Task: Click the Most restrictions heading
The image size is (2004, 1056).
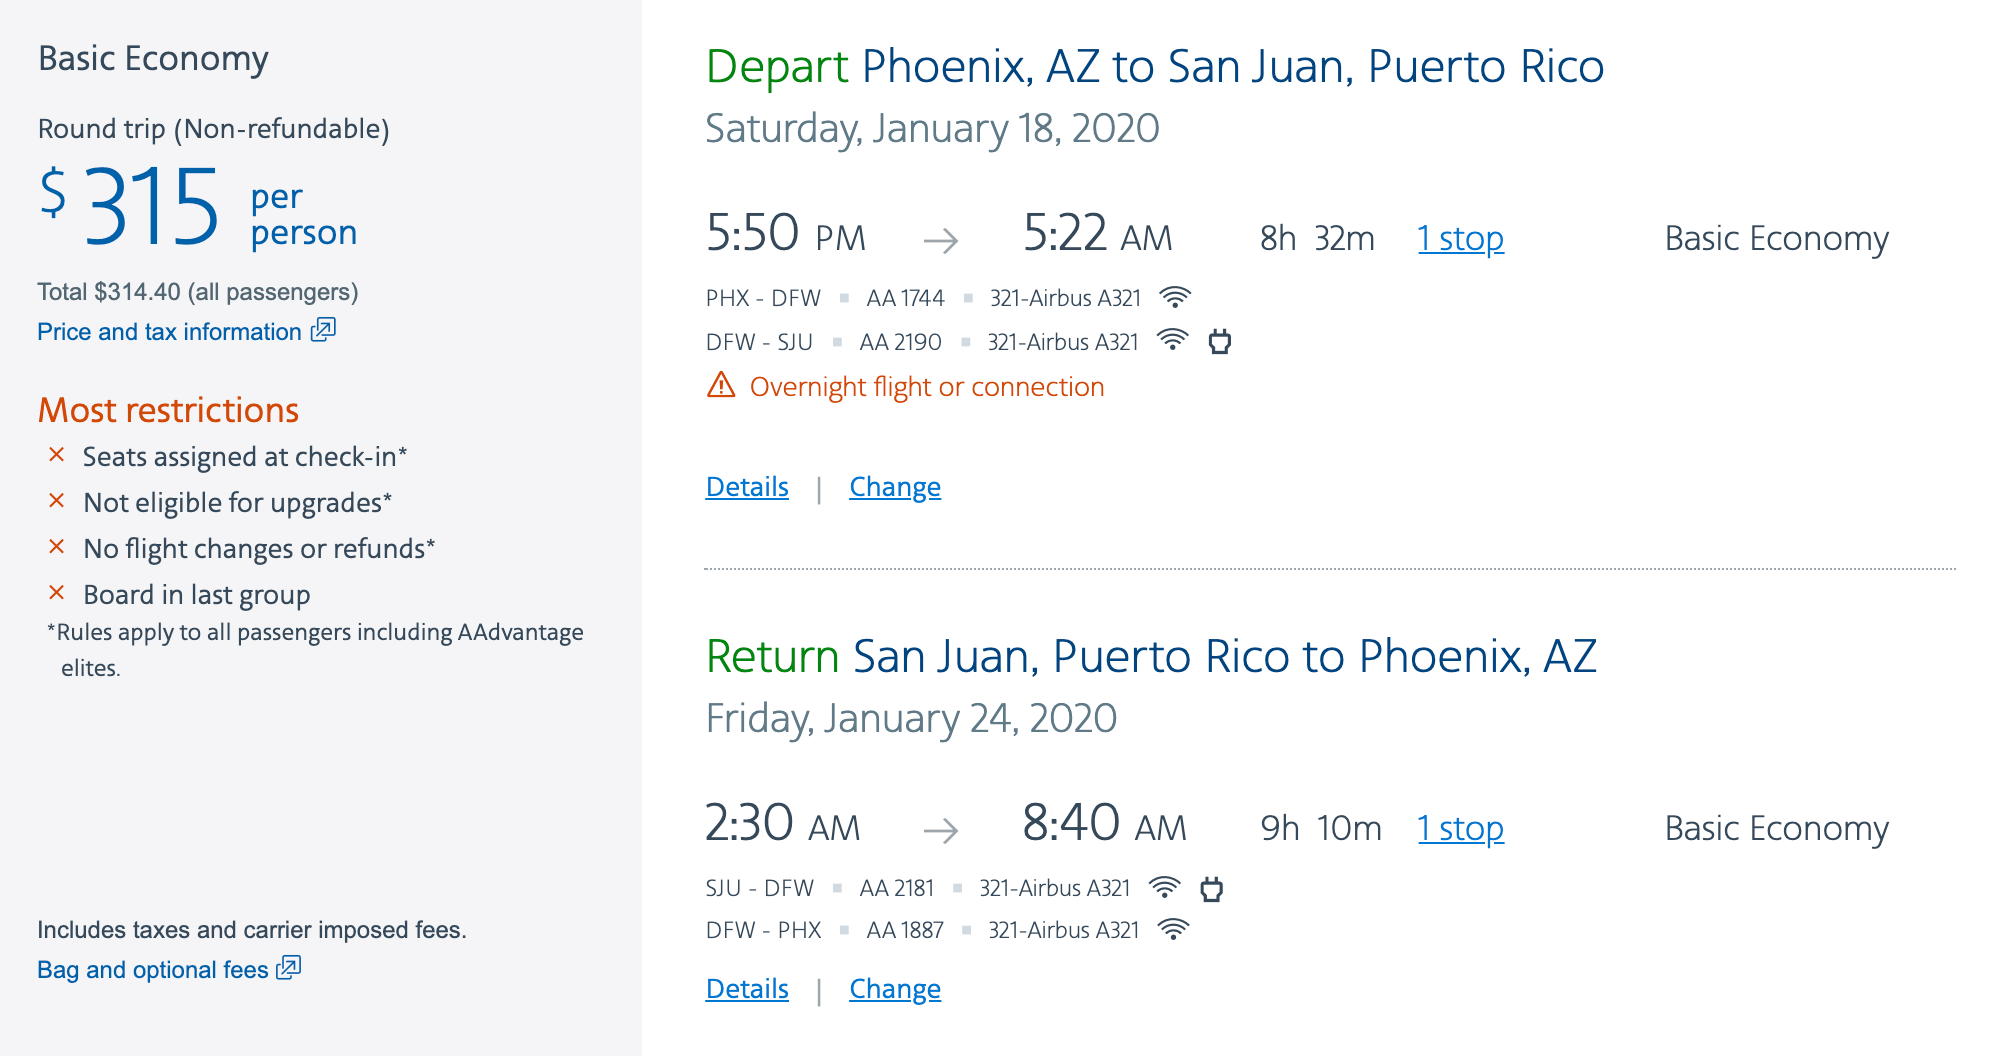Action: 168,410
